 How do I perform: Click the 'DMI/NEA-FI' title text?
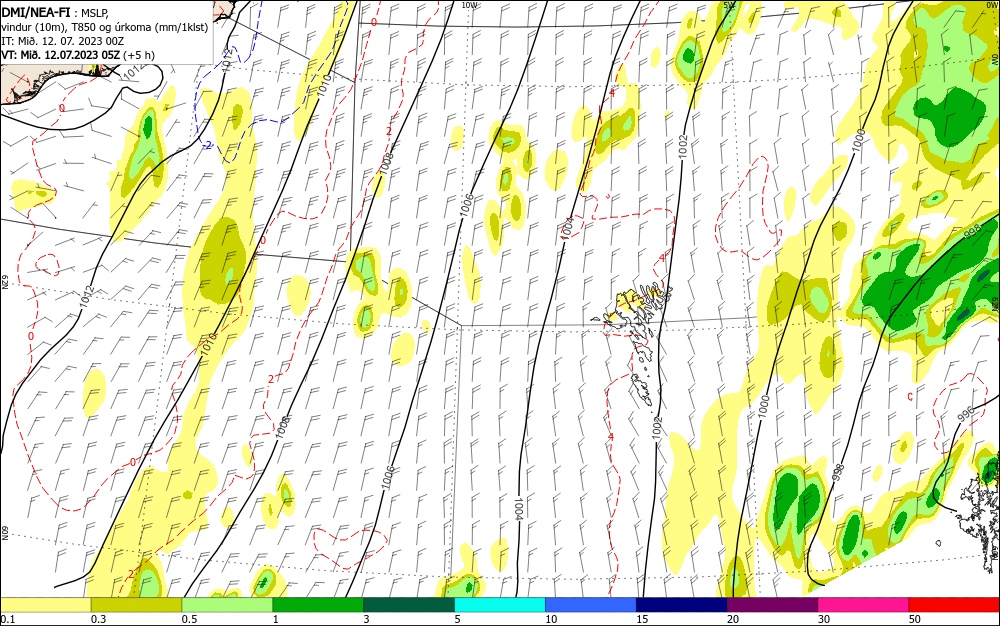click(36, 11)
